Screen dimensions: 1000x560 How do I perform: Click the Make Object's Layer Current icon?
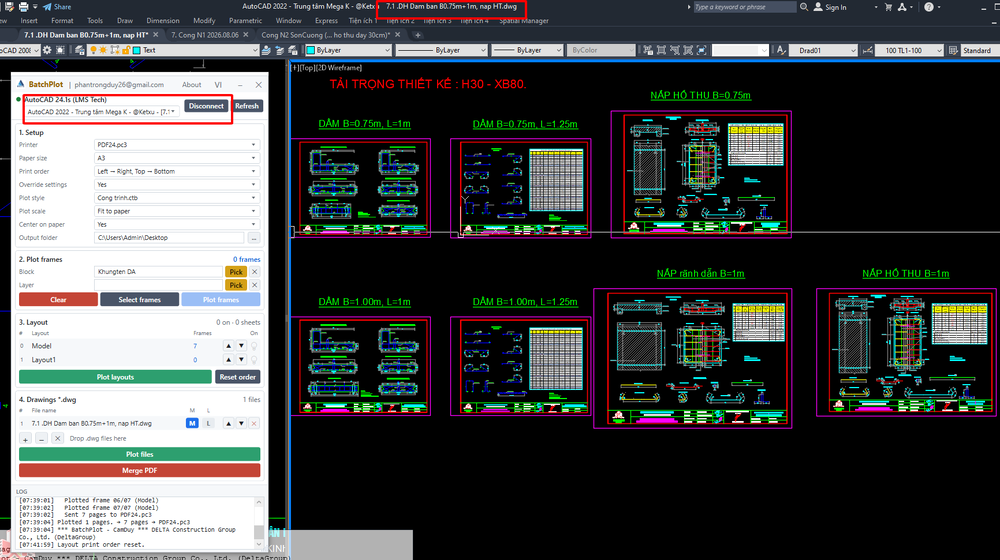point(266,50)
